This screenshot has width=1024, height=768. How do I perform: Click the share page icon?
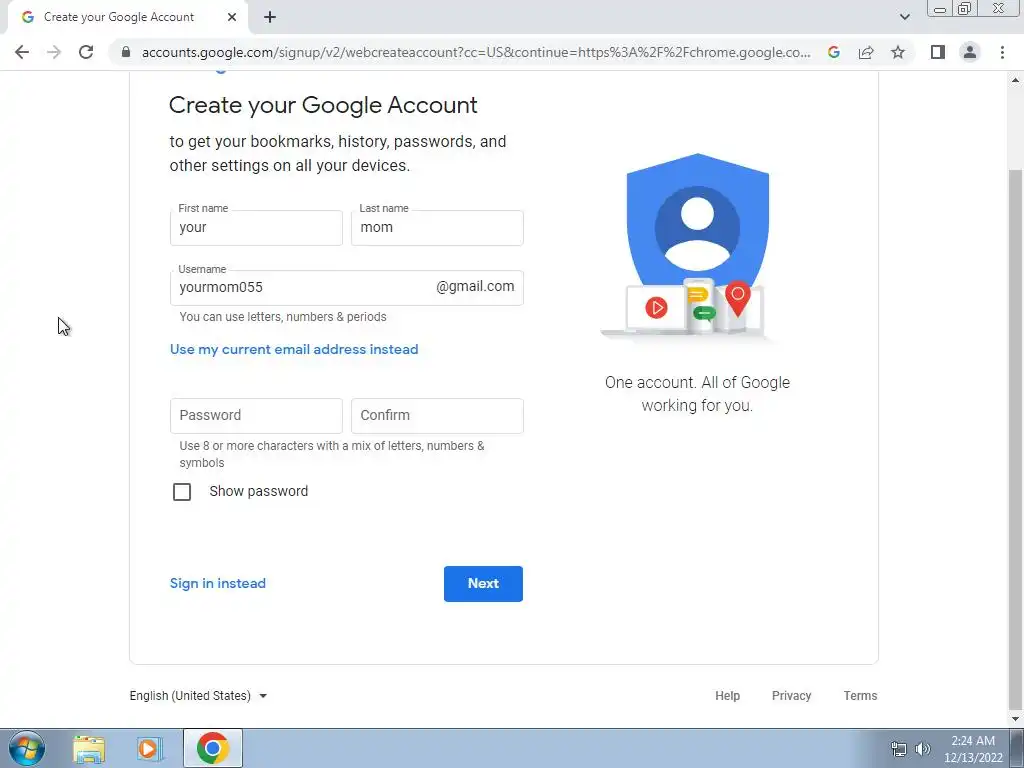tap(866, 52)
